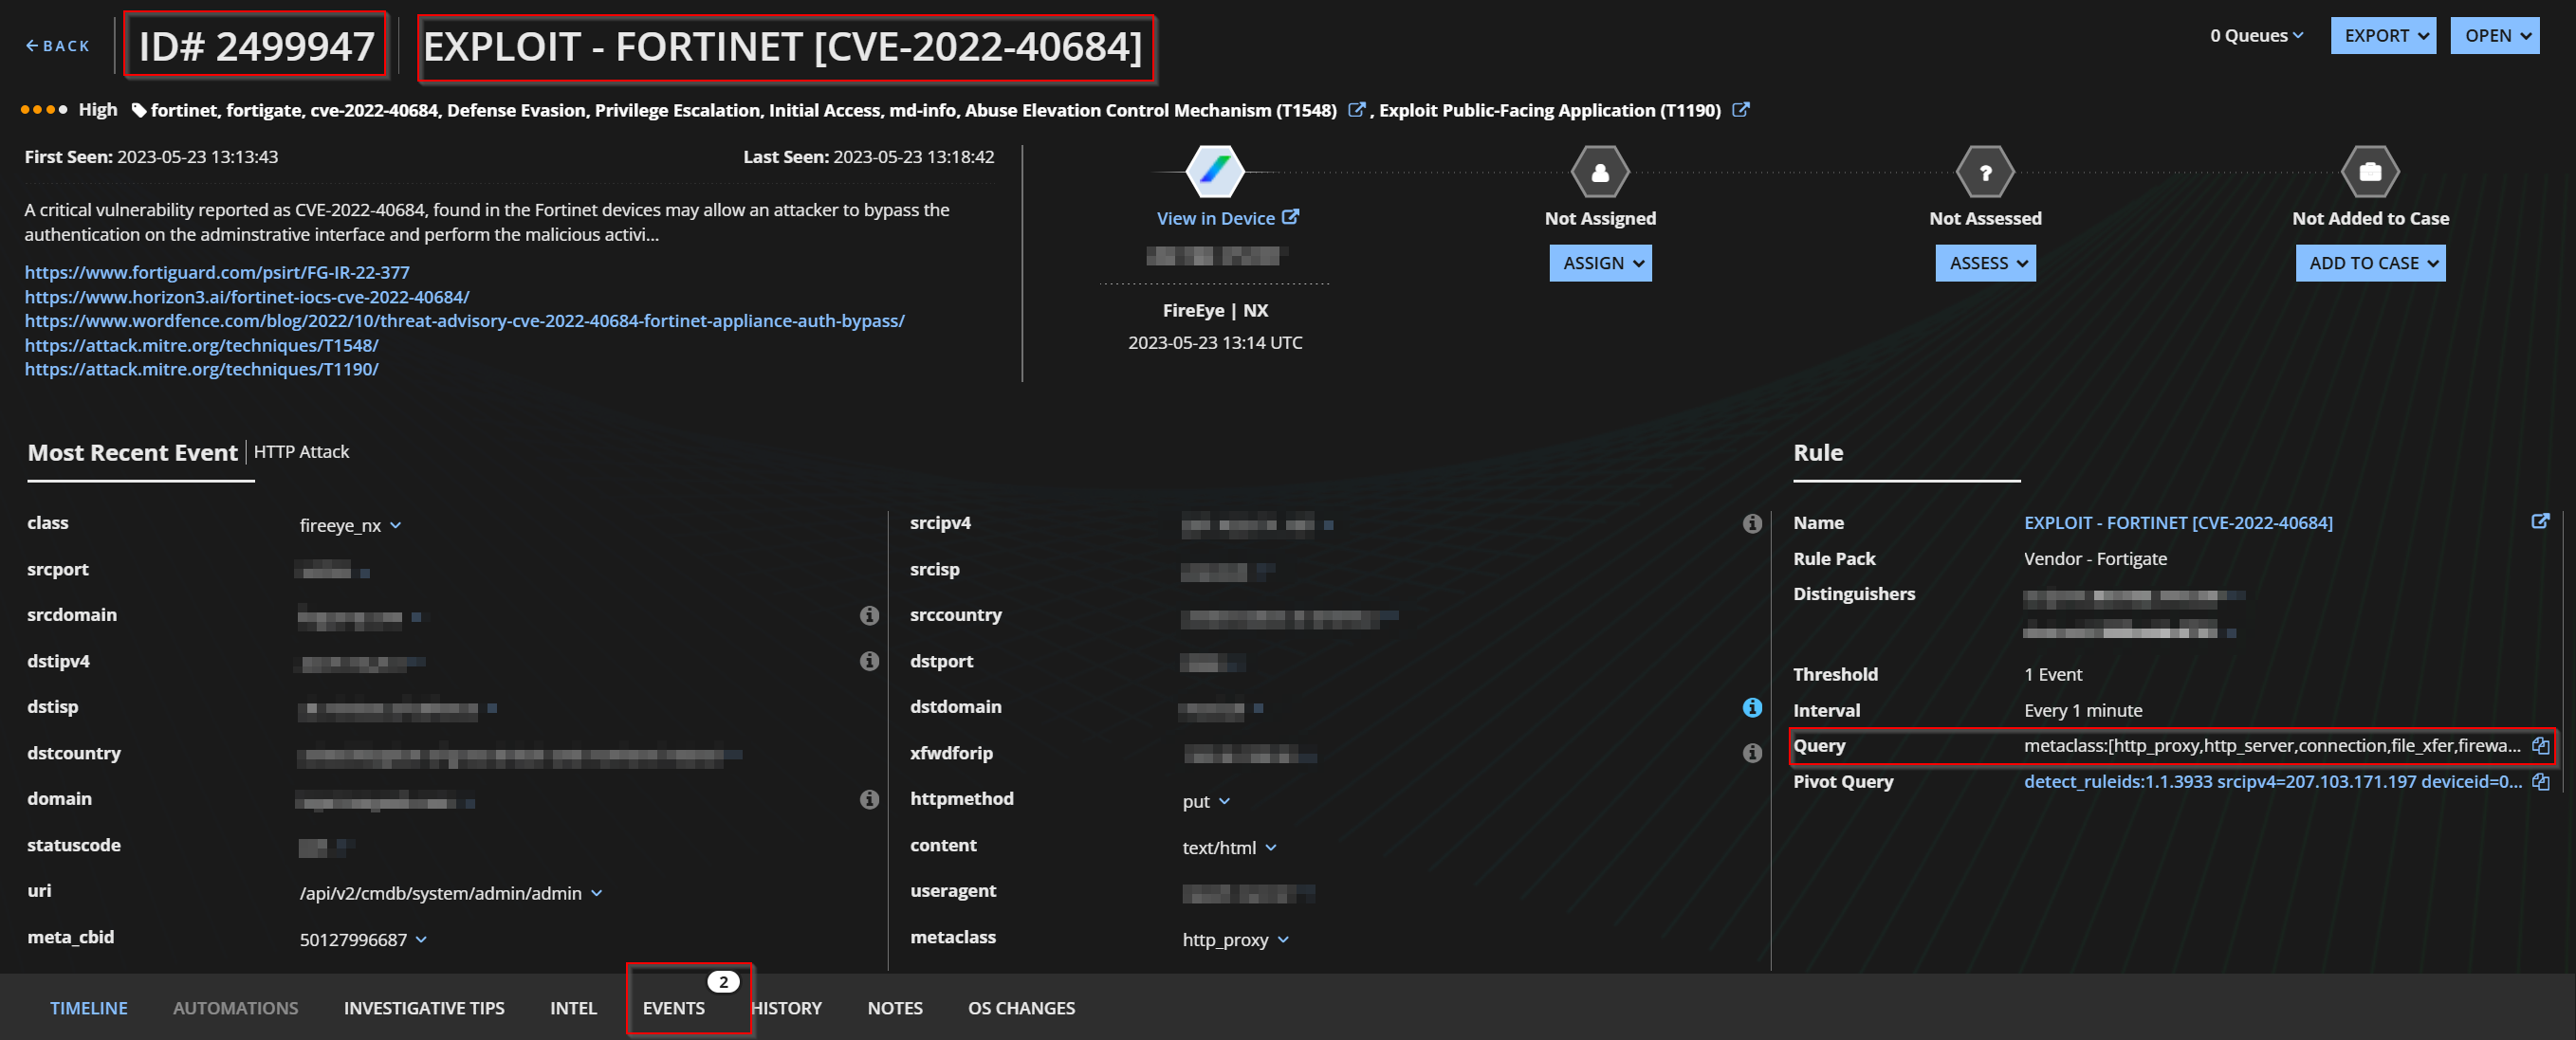Copy the Pivot Query to clipboard
Viewport: 2576px width, 1040px height.
tap(2539, 781)
